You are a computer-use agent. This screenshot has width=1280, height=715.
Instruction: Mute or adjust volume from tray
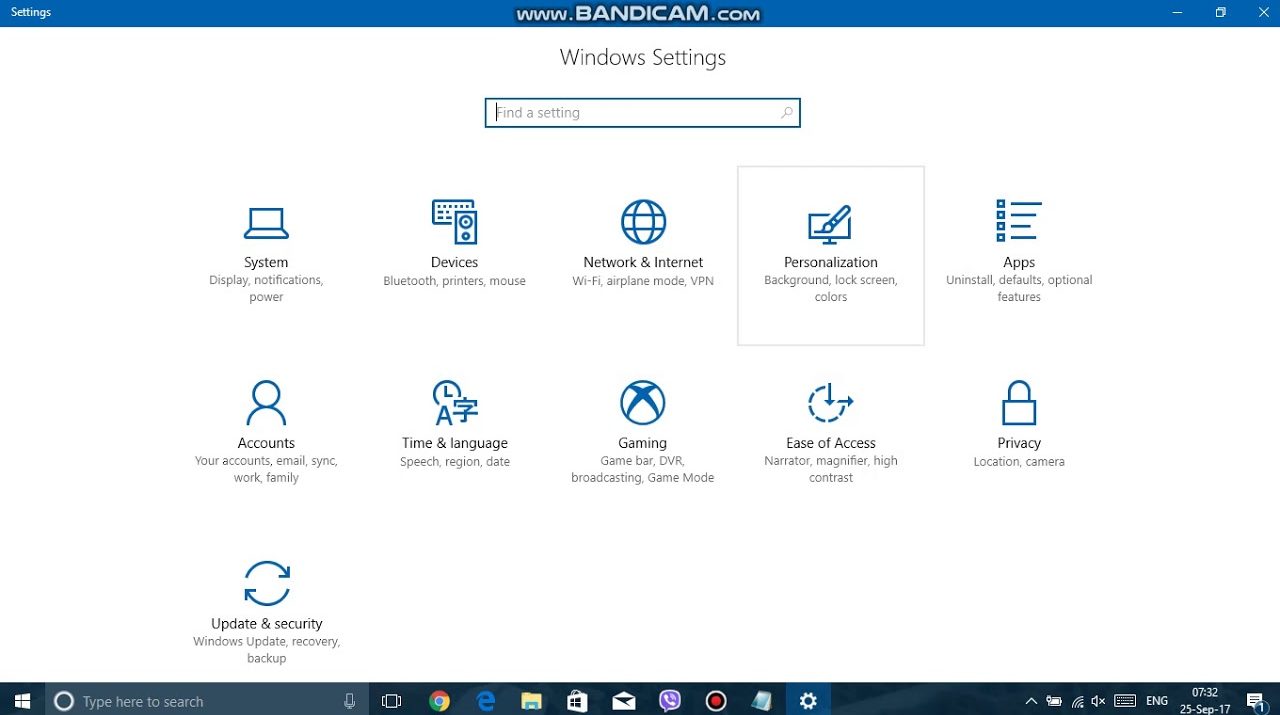[1099, 701]
